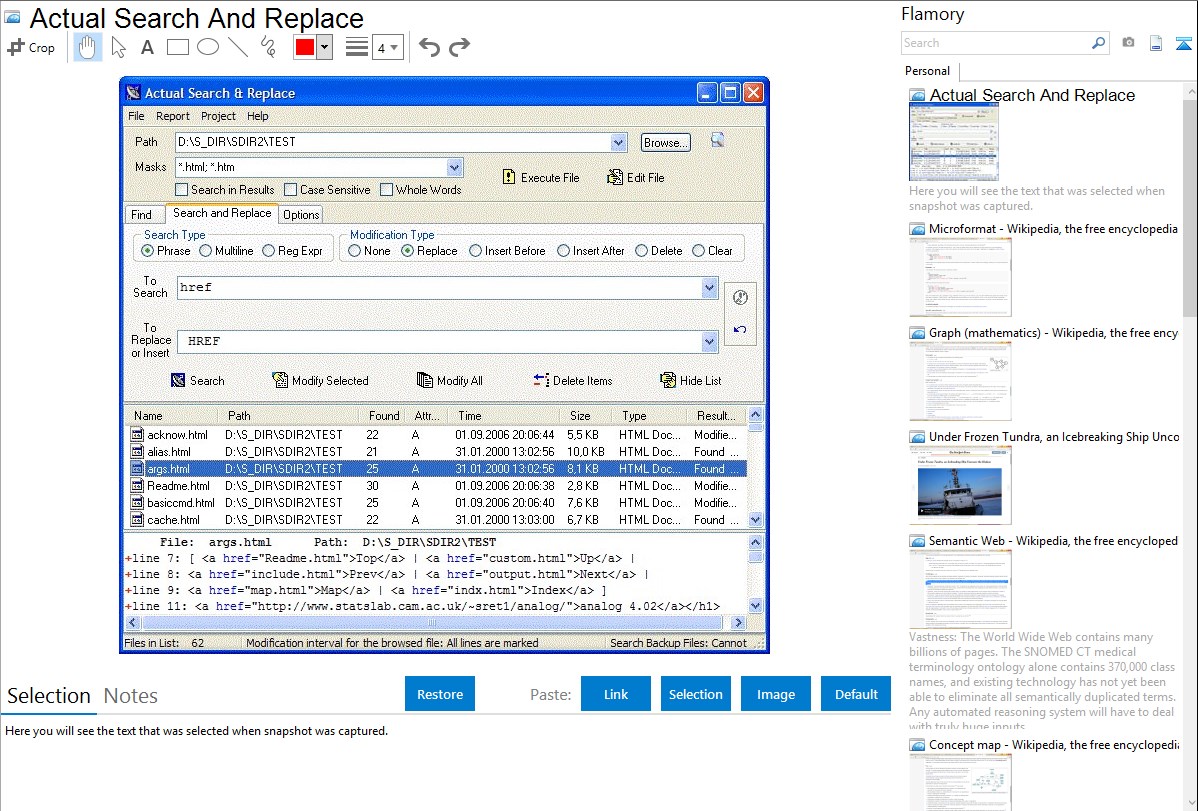Pick the ellipse shape tool
1198x811 pixels.
point(208,47)
